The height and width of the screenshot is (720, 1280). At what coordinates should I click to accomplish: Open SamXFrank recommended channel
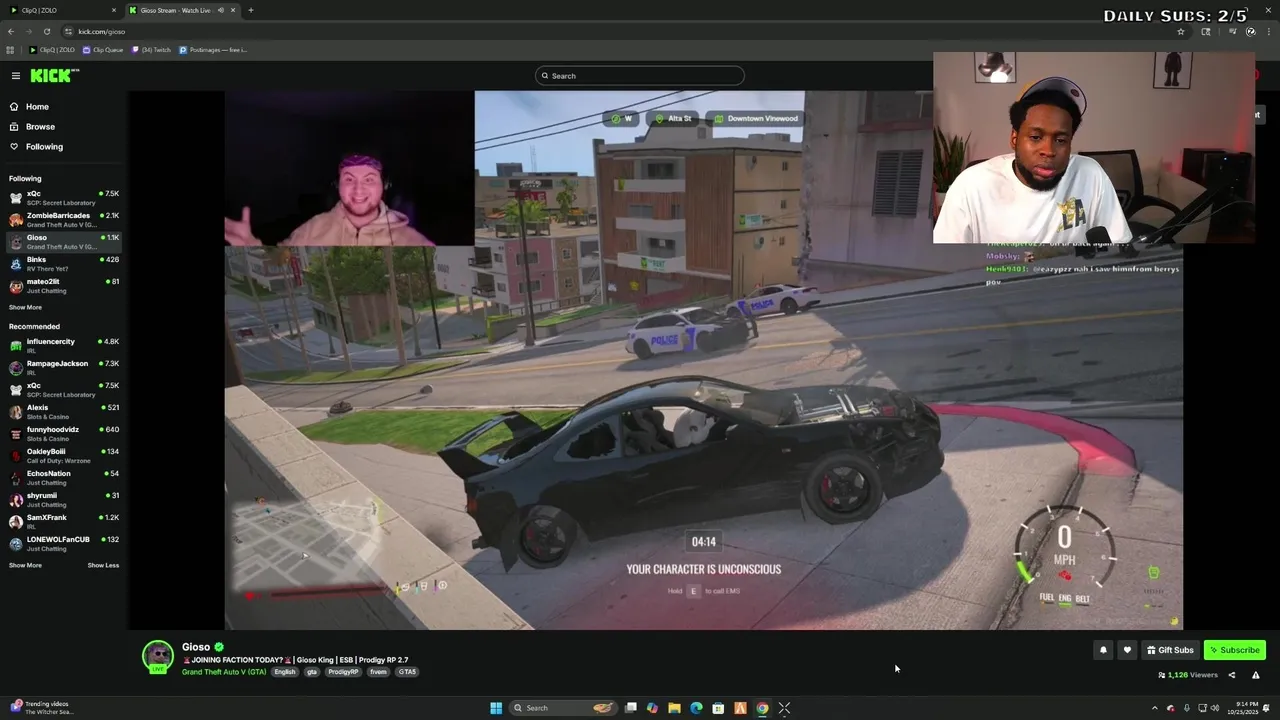[x=64, y=522]
